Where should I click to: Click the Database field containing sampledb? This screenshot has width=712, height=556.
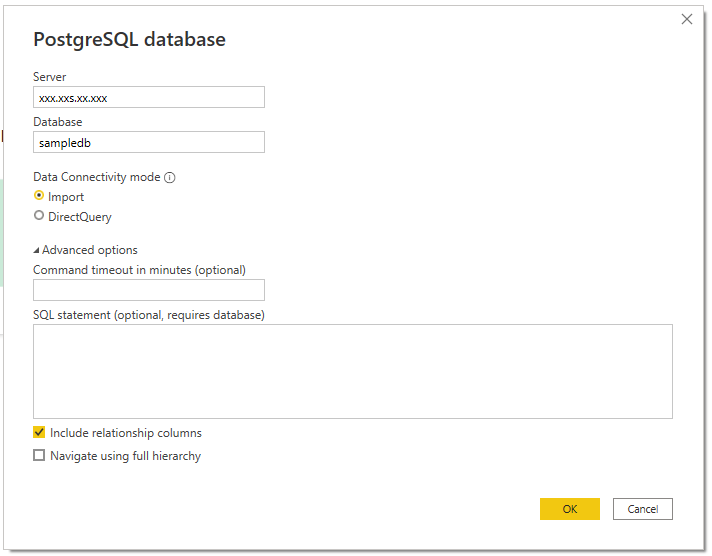click(148, 142)
